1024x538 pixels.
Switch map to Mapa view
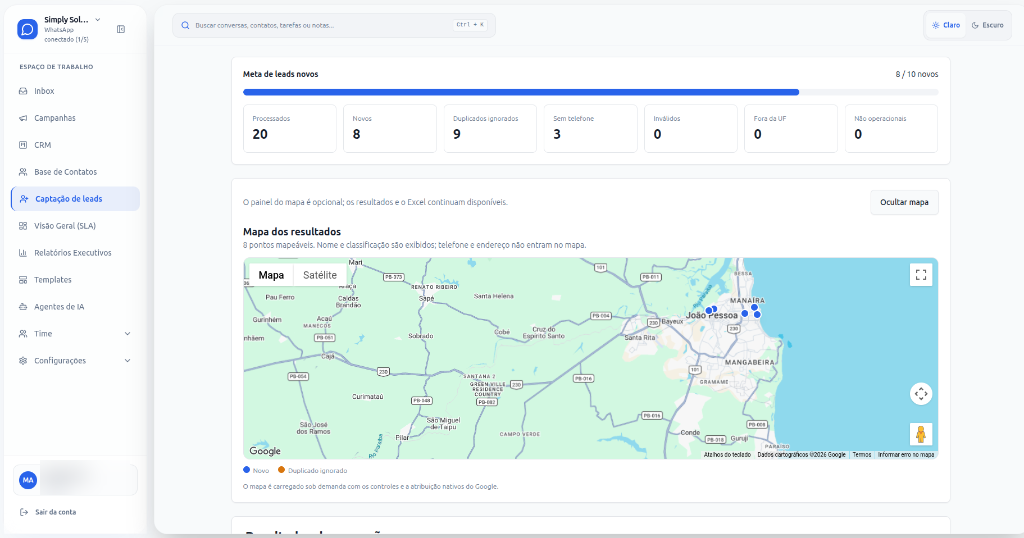click(271, 275)
